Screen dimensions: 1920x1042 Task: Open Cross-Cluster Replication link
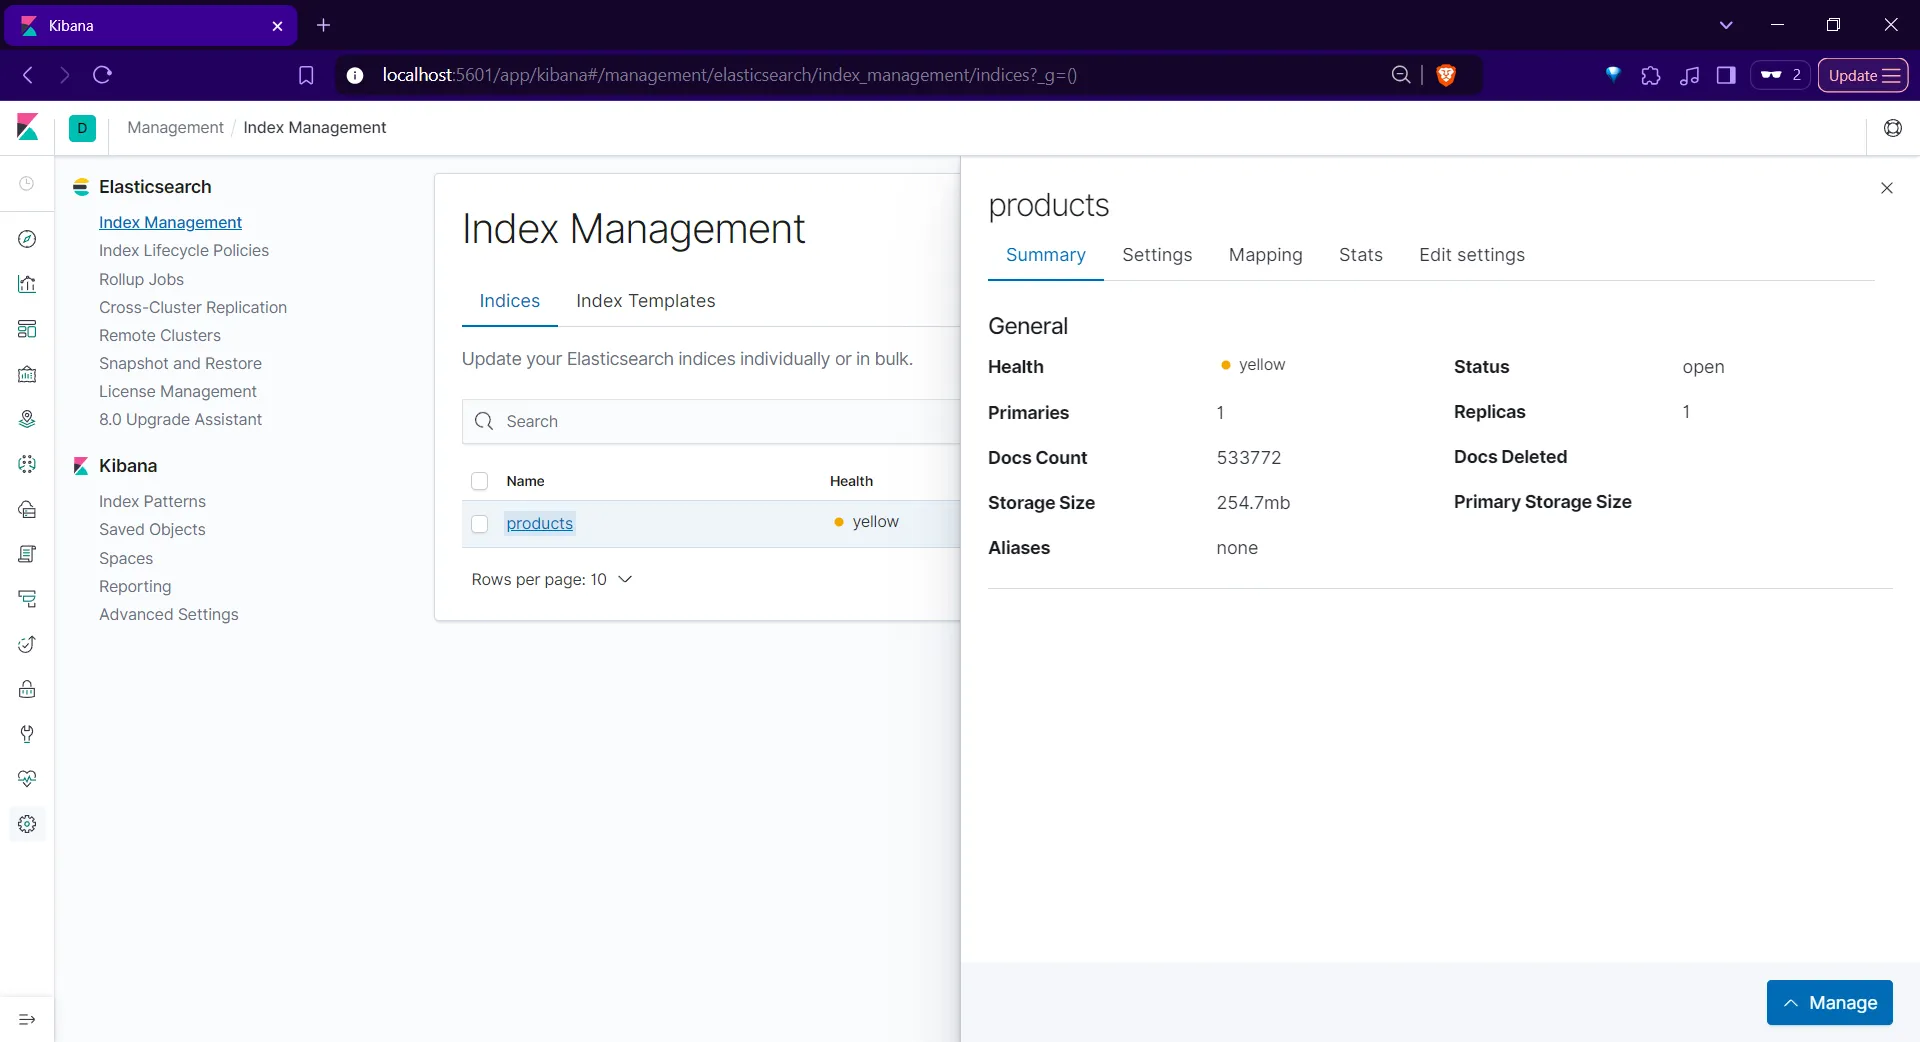point(192,307)
